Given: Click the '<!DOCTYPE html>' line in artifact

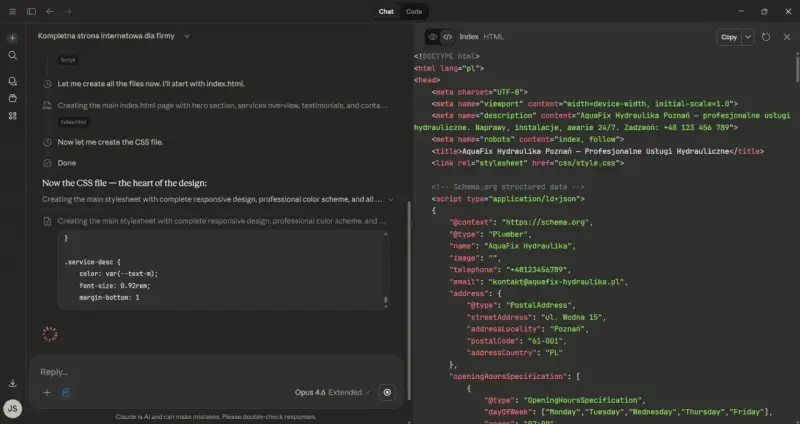Looking at the screenshot, I should coord(447,56).
